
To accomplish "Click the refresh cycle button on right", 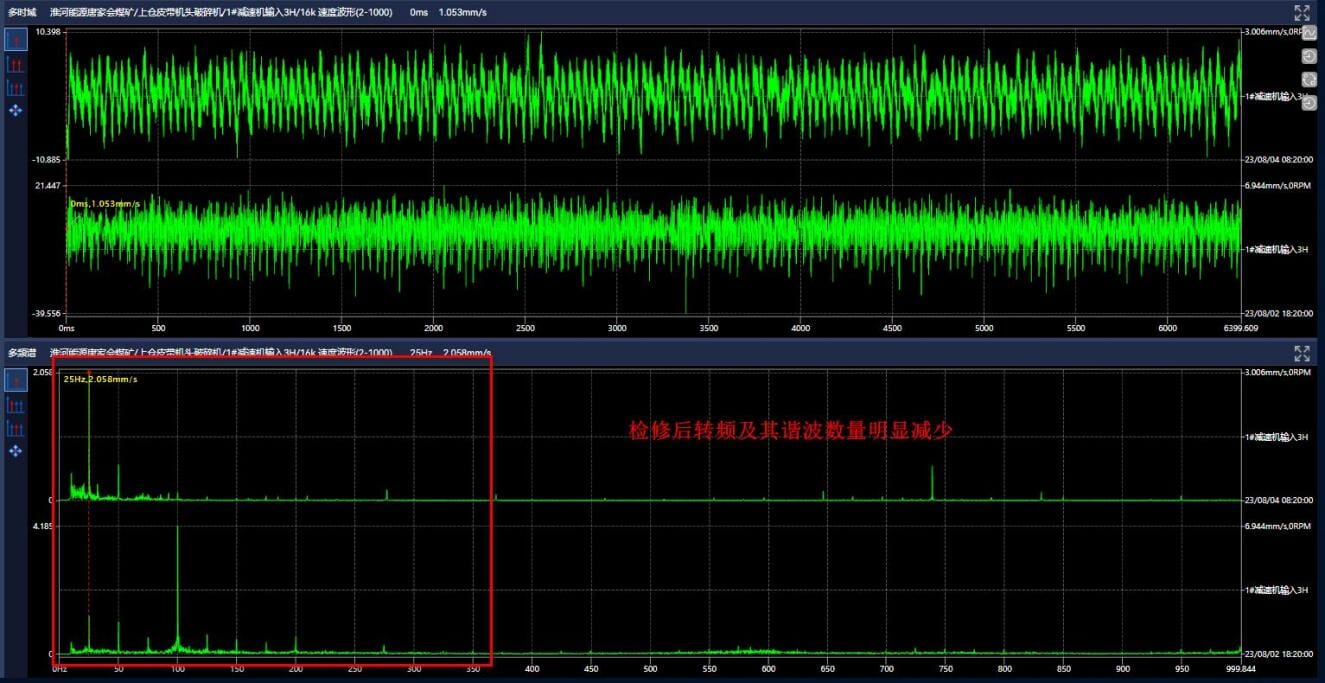I will click(x=1309, y=79).
